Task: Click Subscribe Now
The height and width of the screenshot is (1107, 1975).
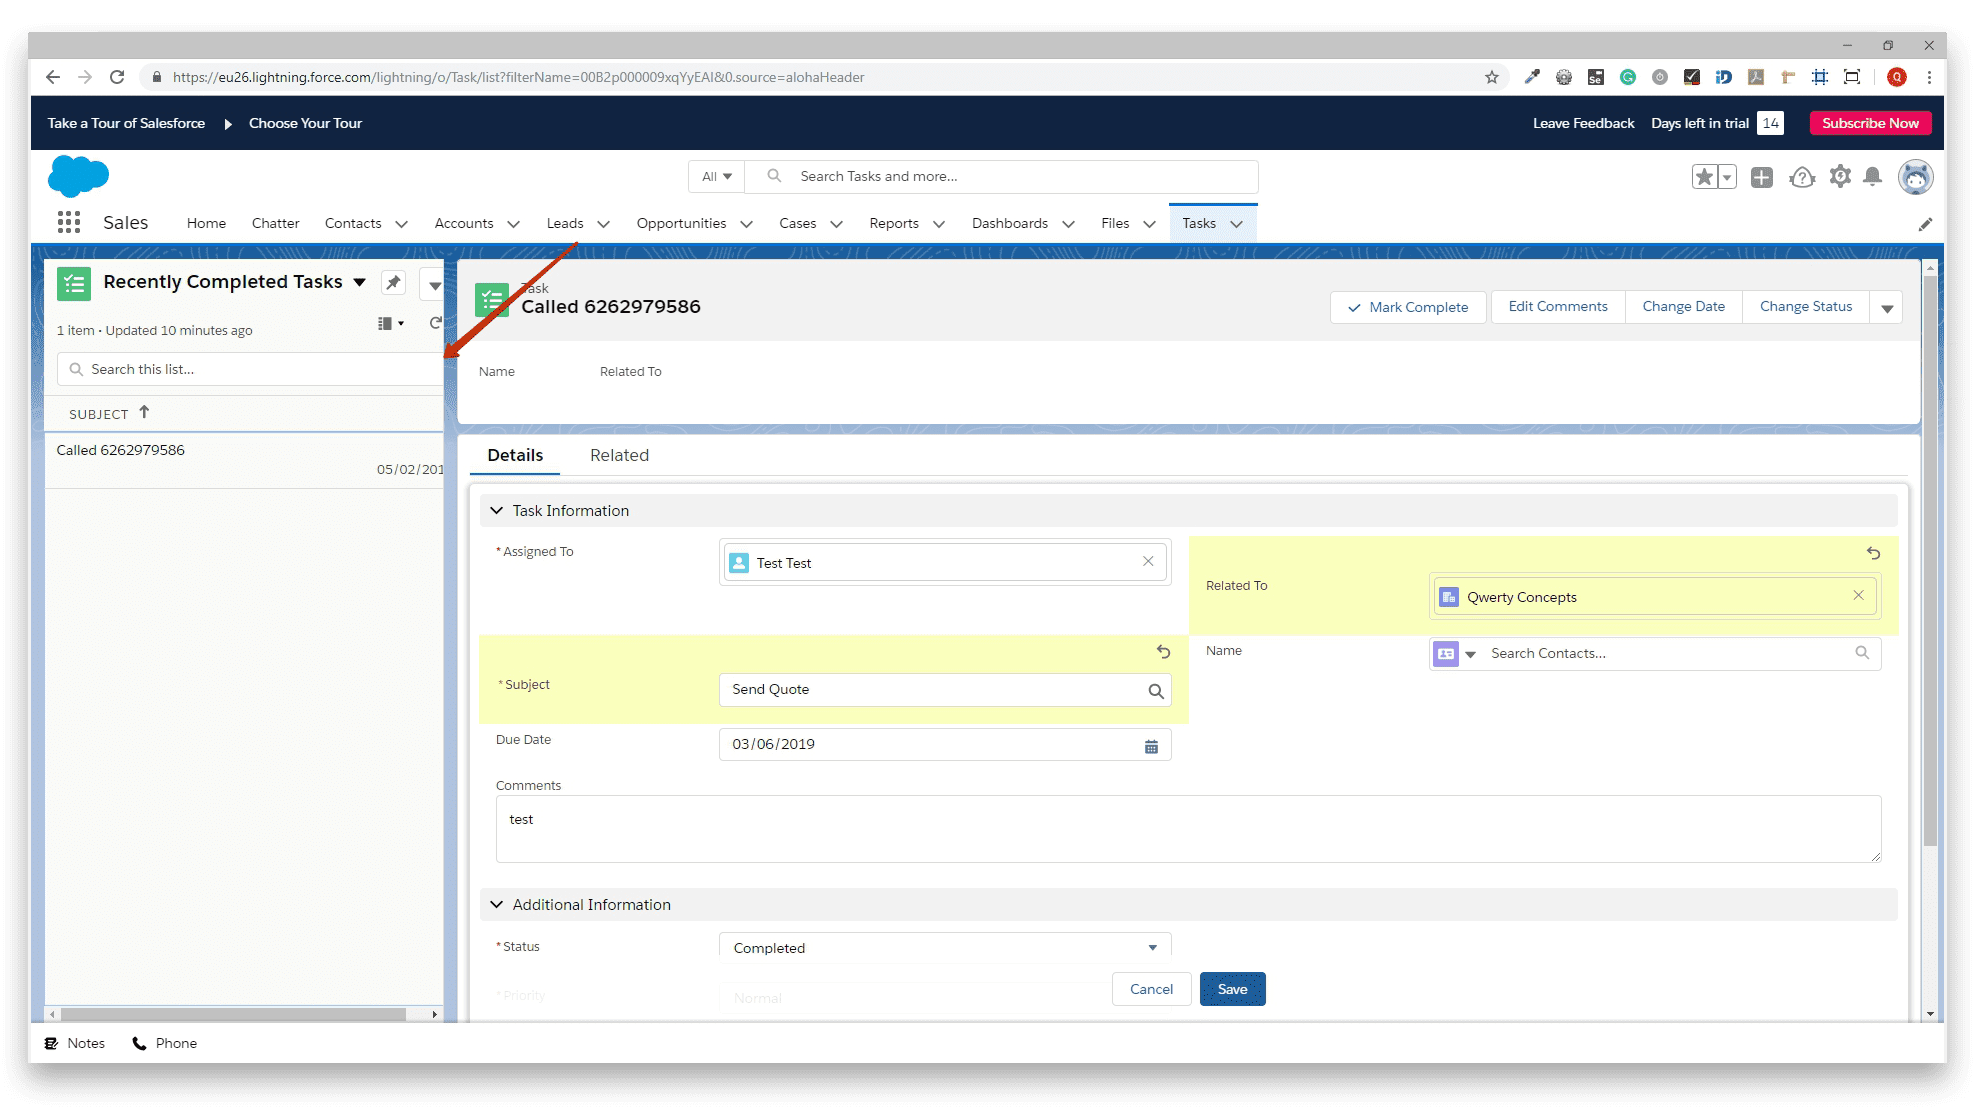Action: coord(1870,123)
